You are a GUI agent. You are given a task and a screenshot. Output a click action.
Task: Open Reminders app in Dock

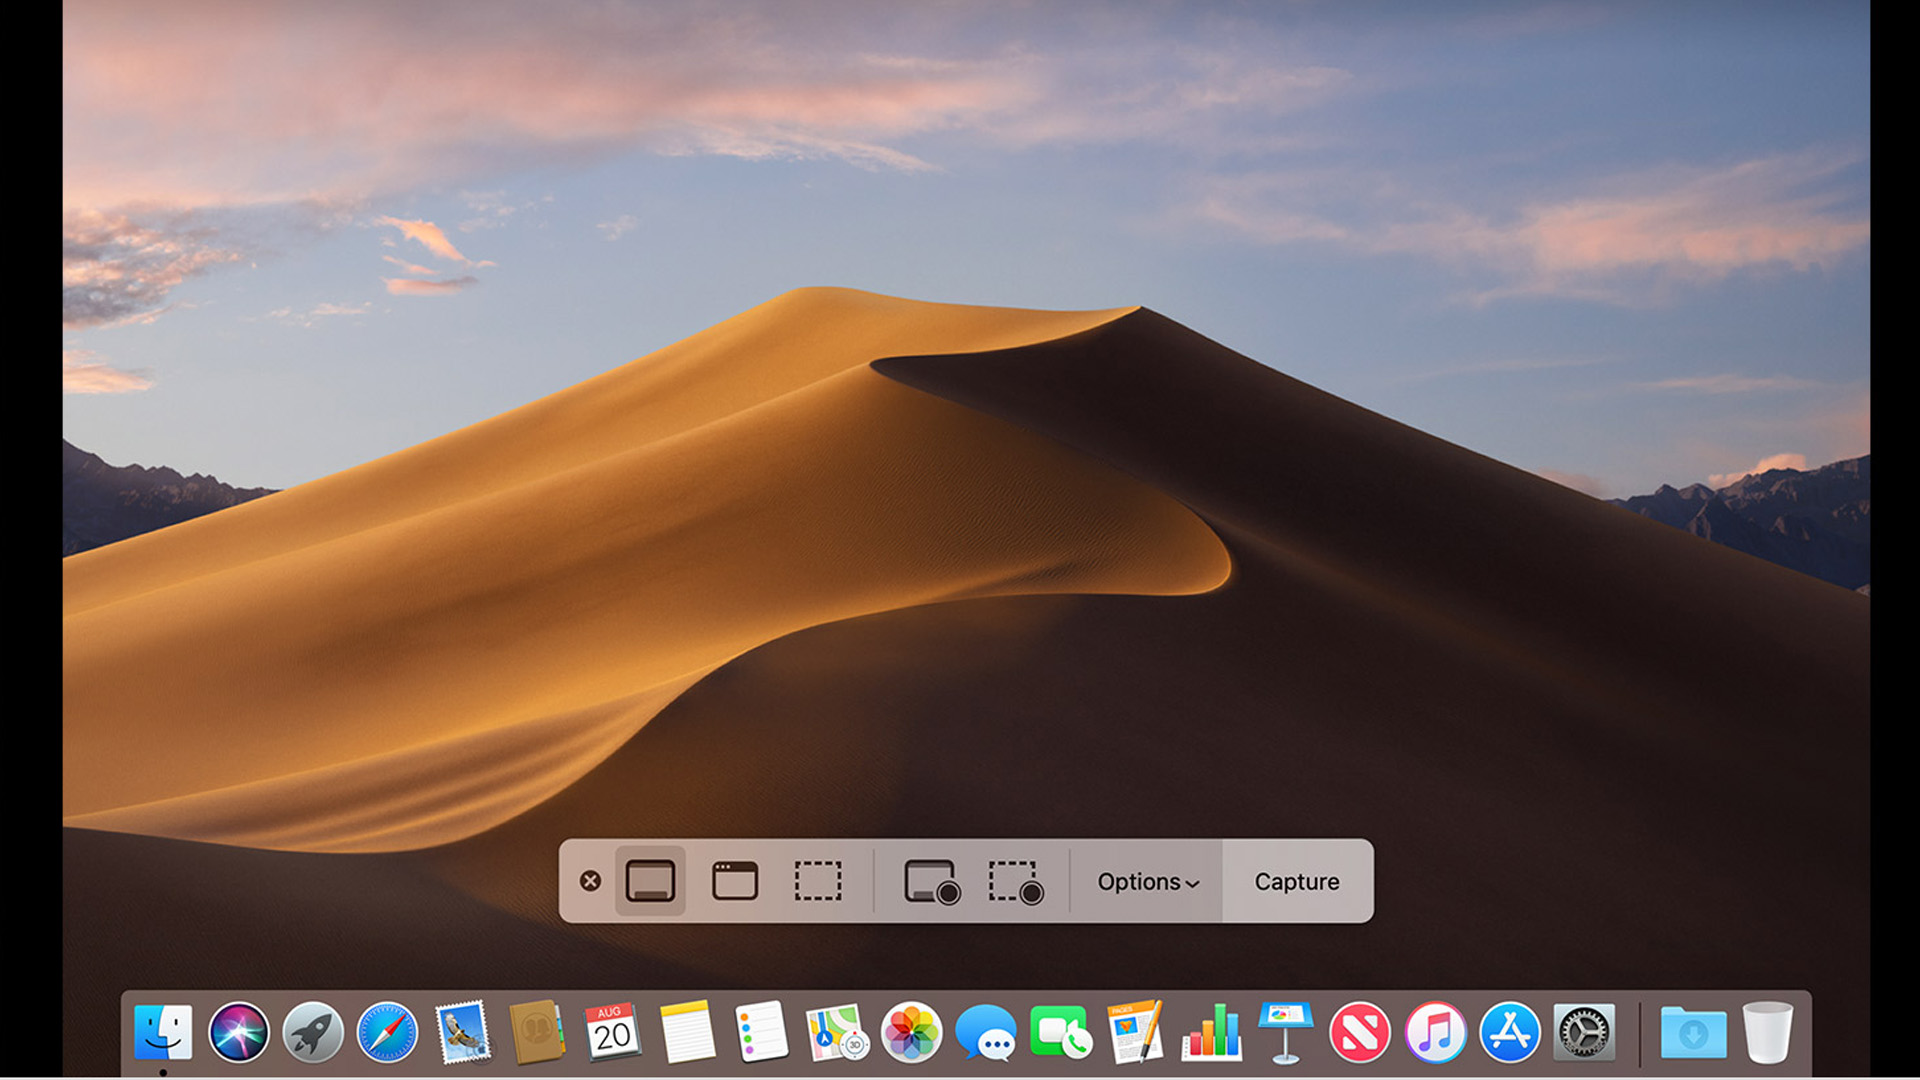[x=762, y=1032]
